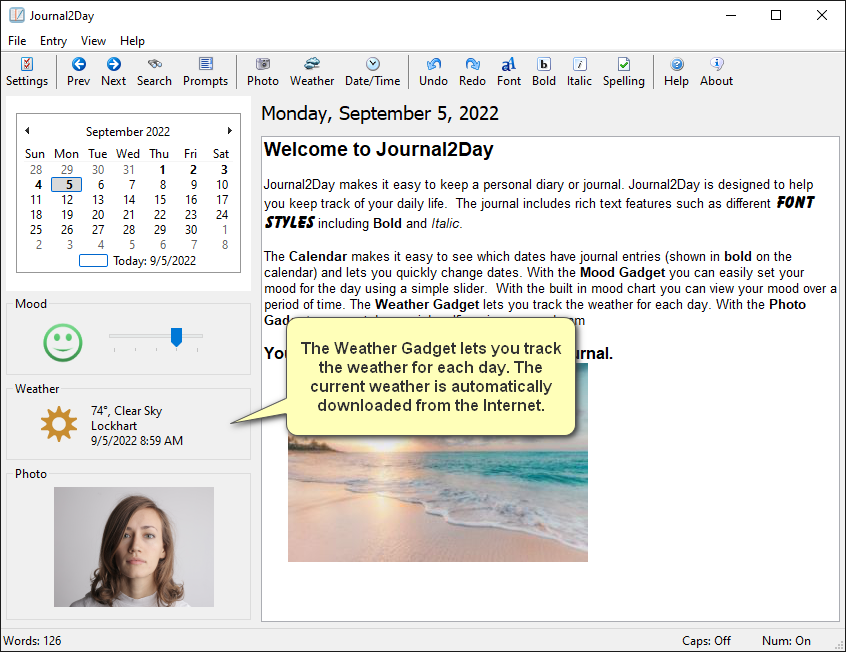Insert Date/Time from toolbar

pyautogui.click(x=372, y=72)
